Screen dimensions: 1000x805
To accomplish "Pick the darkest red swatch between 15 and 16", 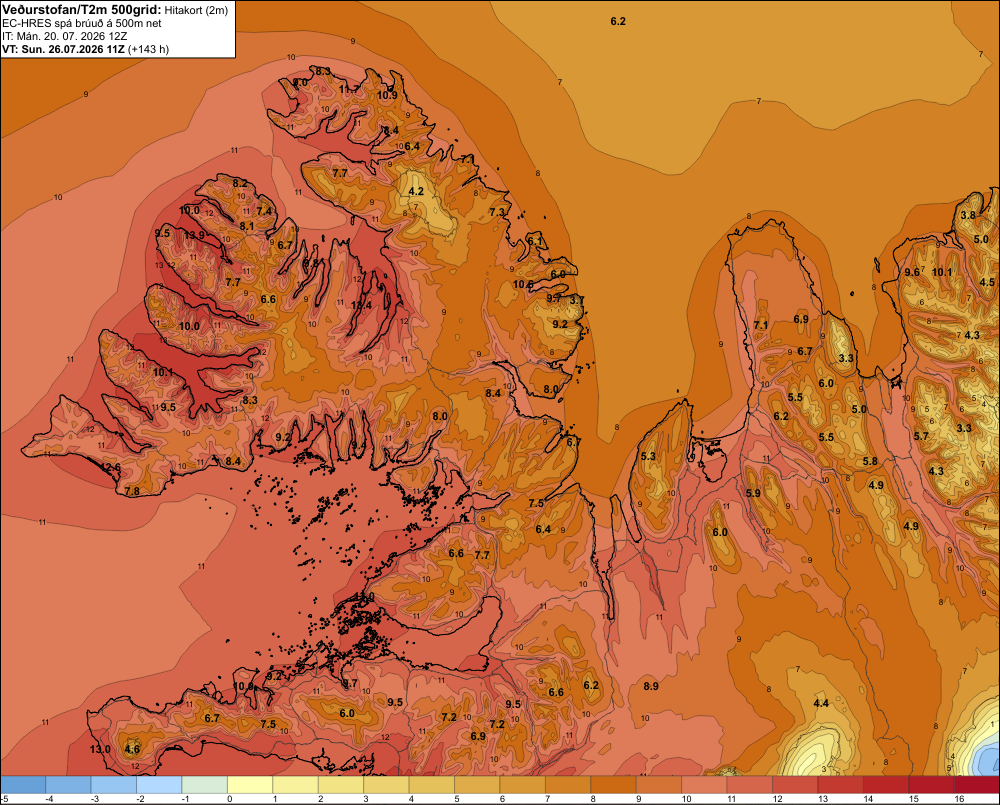I will pyautogui.click(x=931, y=785).
